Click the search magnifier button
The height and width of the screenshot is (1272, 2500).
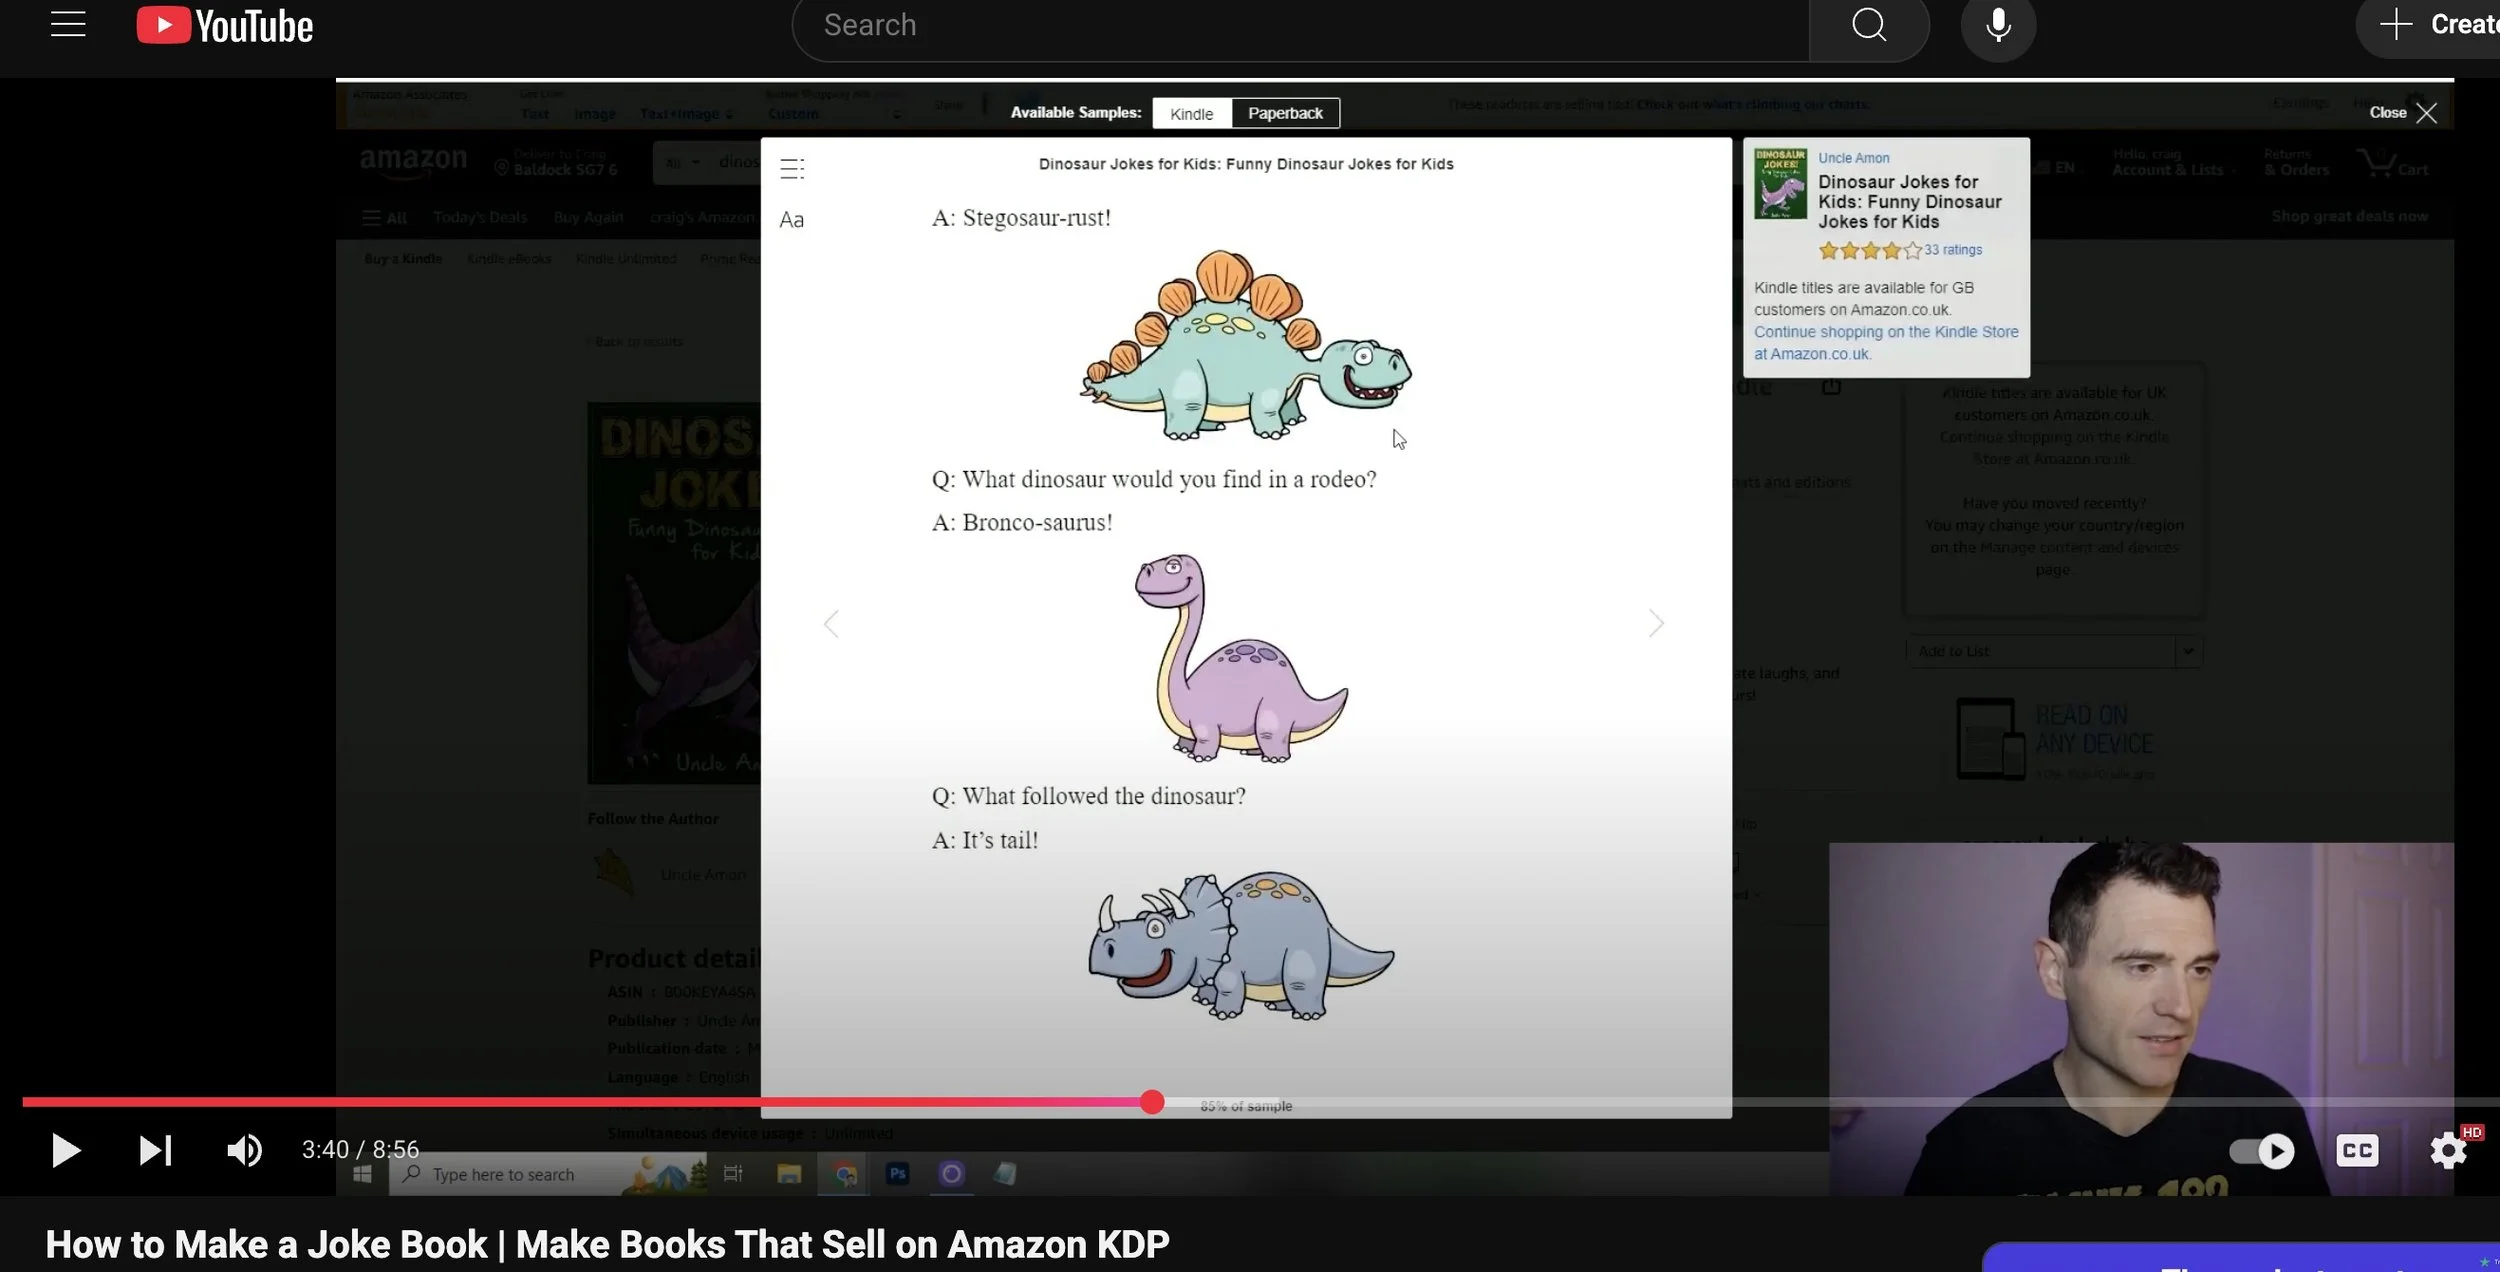[1868, 26]
